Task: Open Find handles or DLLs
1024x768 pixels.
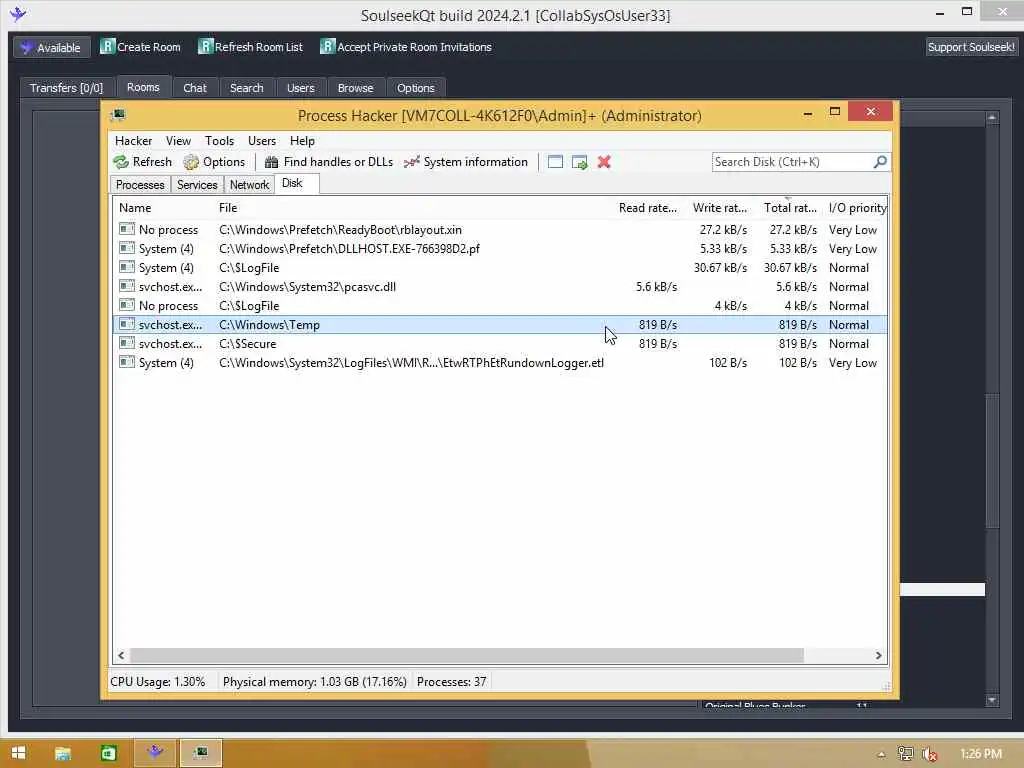Action: click(x=328, y=162)
